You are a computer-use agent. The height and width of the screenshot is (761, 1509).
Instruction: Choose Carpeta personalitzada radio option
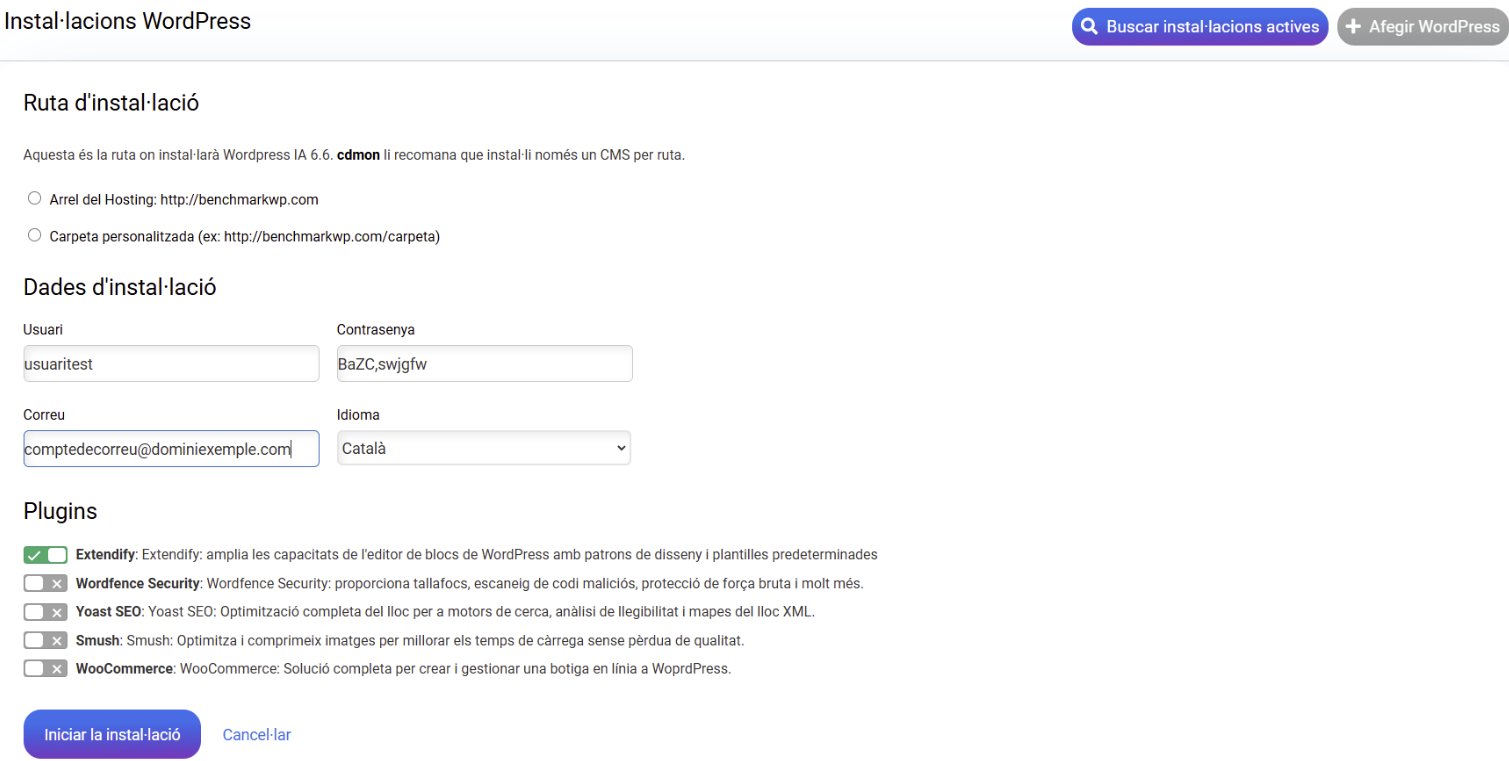[35, 235]
